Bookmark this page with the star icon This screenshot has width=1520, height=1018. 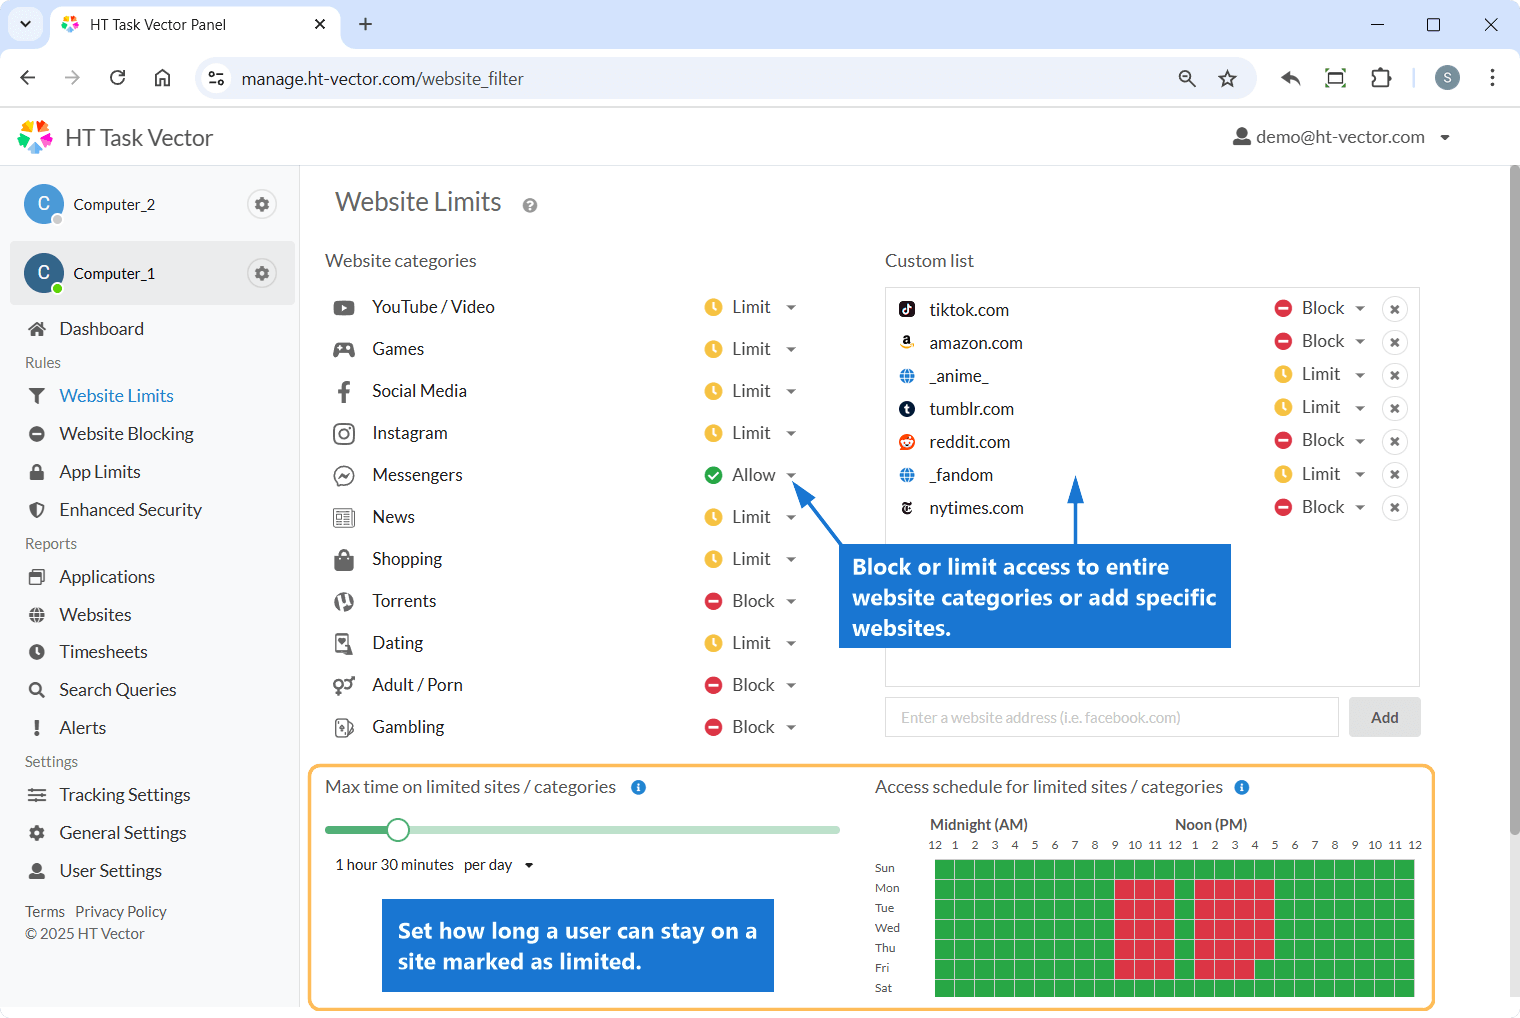(x=1227, y=78)
